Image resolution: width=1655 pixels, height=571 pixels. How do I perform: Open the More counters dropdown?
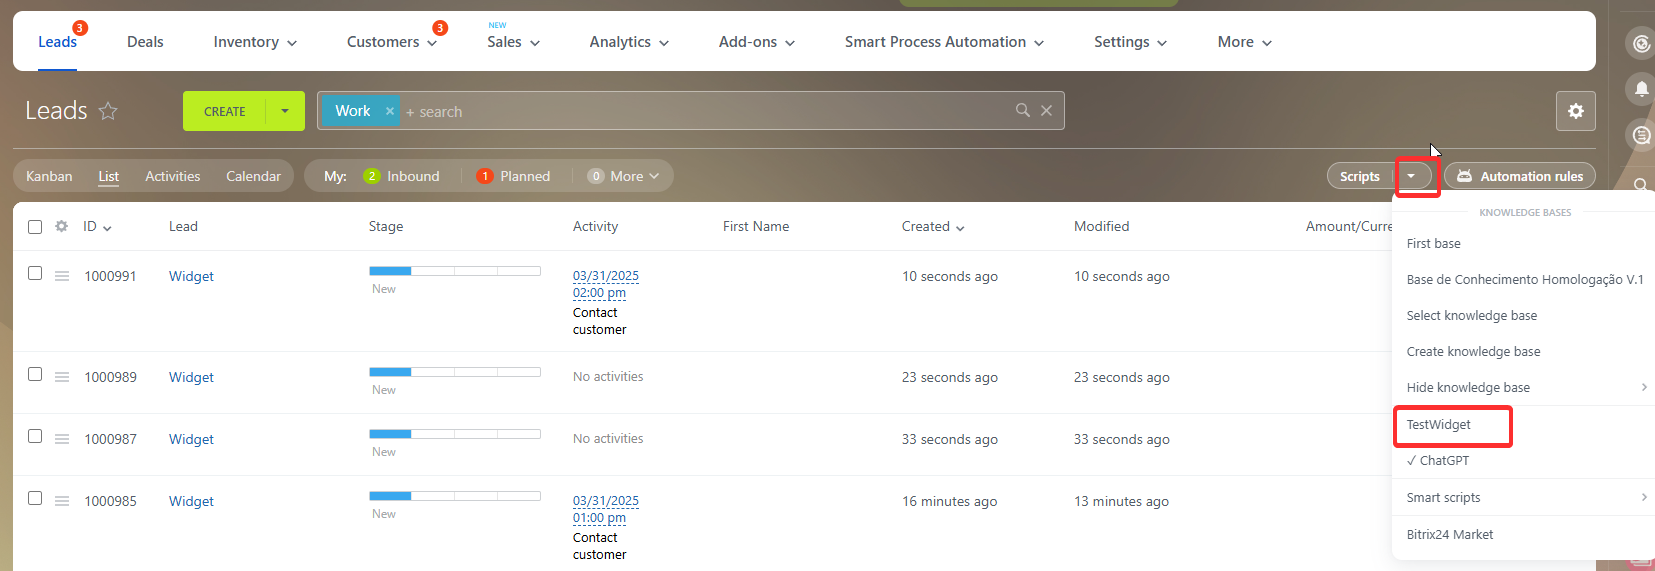(x=624, y=176)
